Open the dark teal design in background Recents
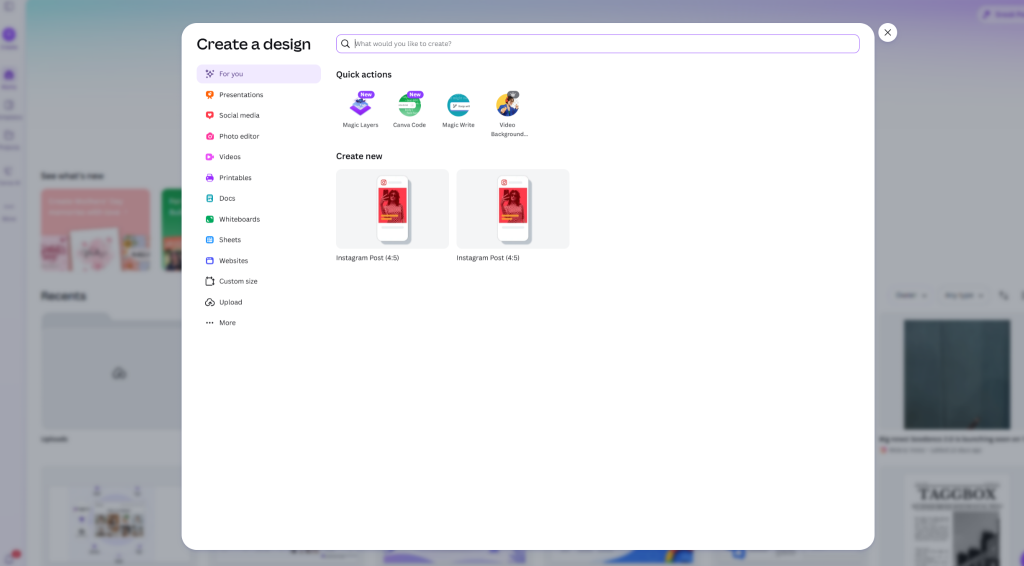 click(x=957, y=374)
